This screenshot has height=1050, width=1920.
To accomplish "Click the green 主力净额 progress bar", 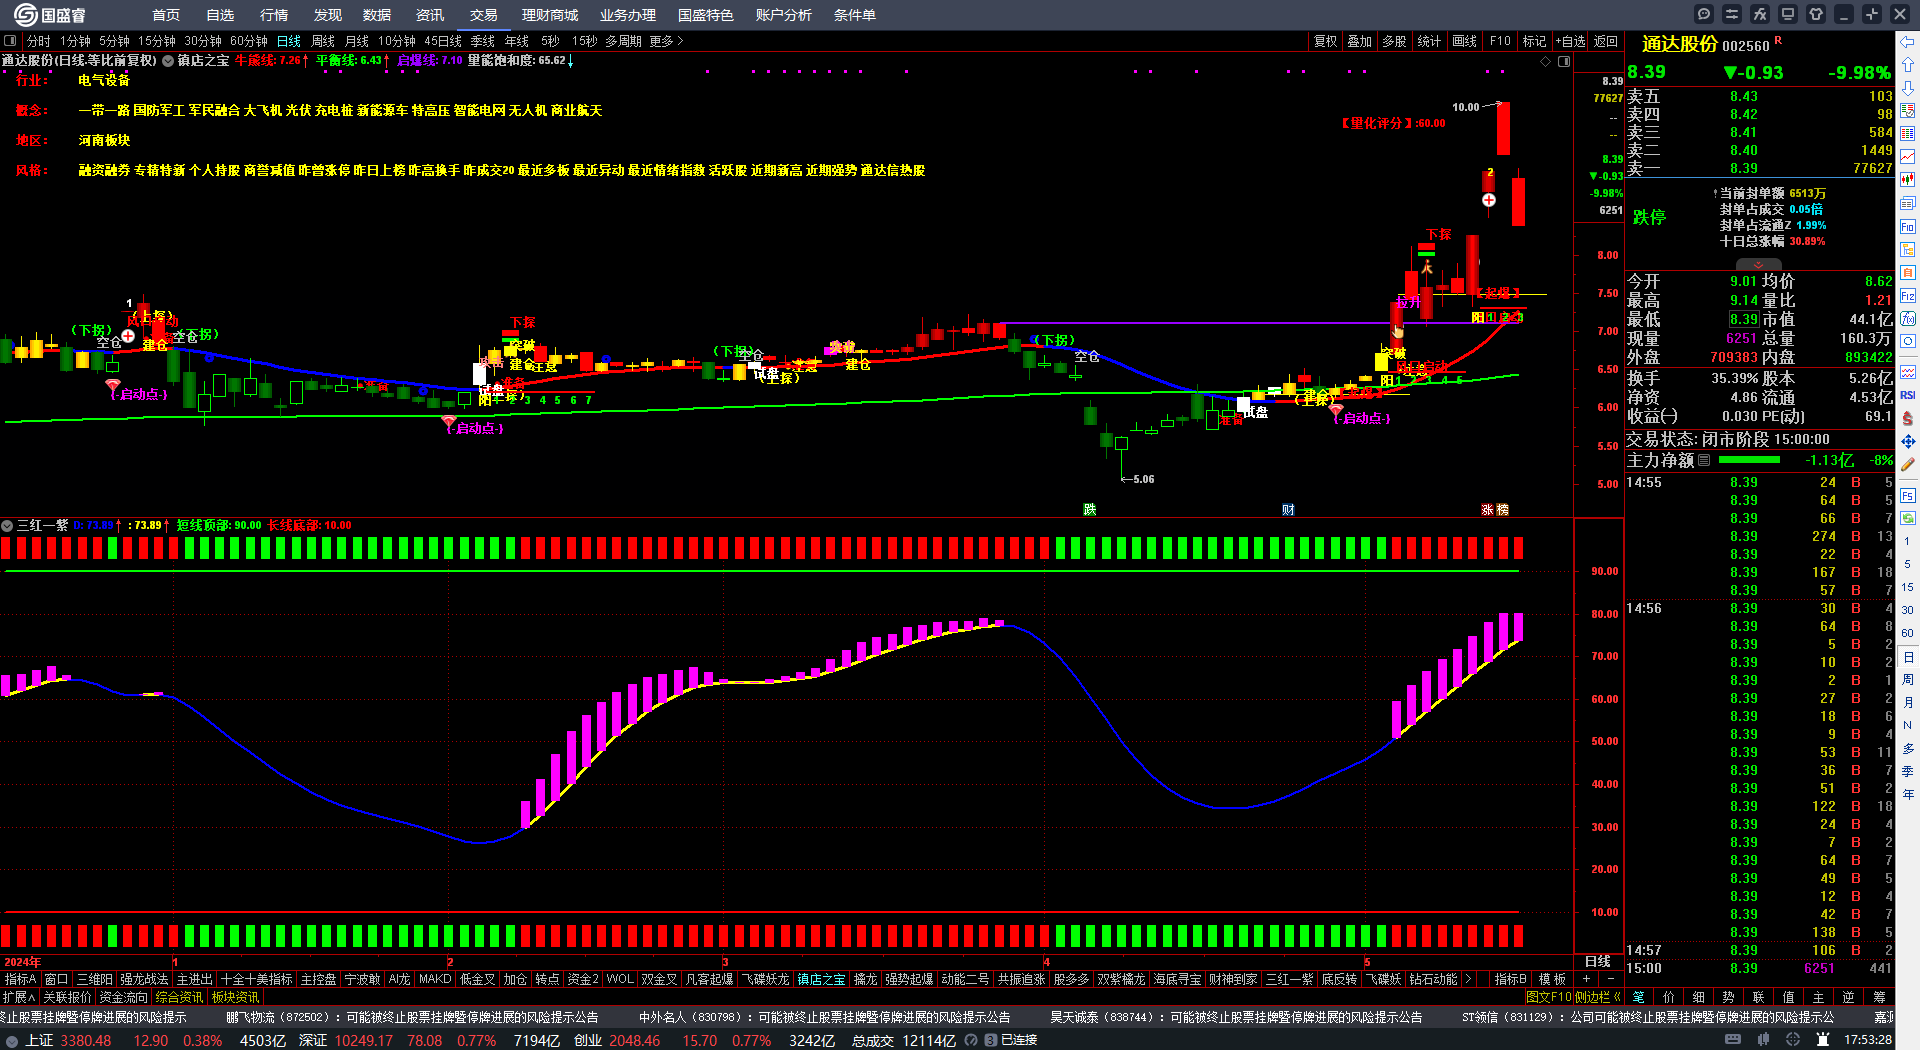I will coord(1748,460).
